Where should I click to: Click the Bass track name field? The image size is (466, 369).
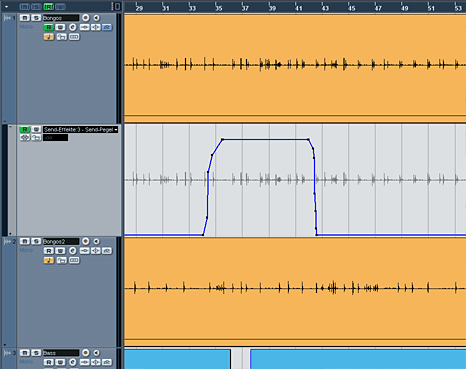(61, 353)
